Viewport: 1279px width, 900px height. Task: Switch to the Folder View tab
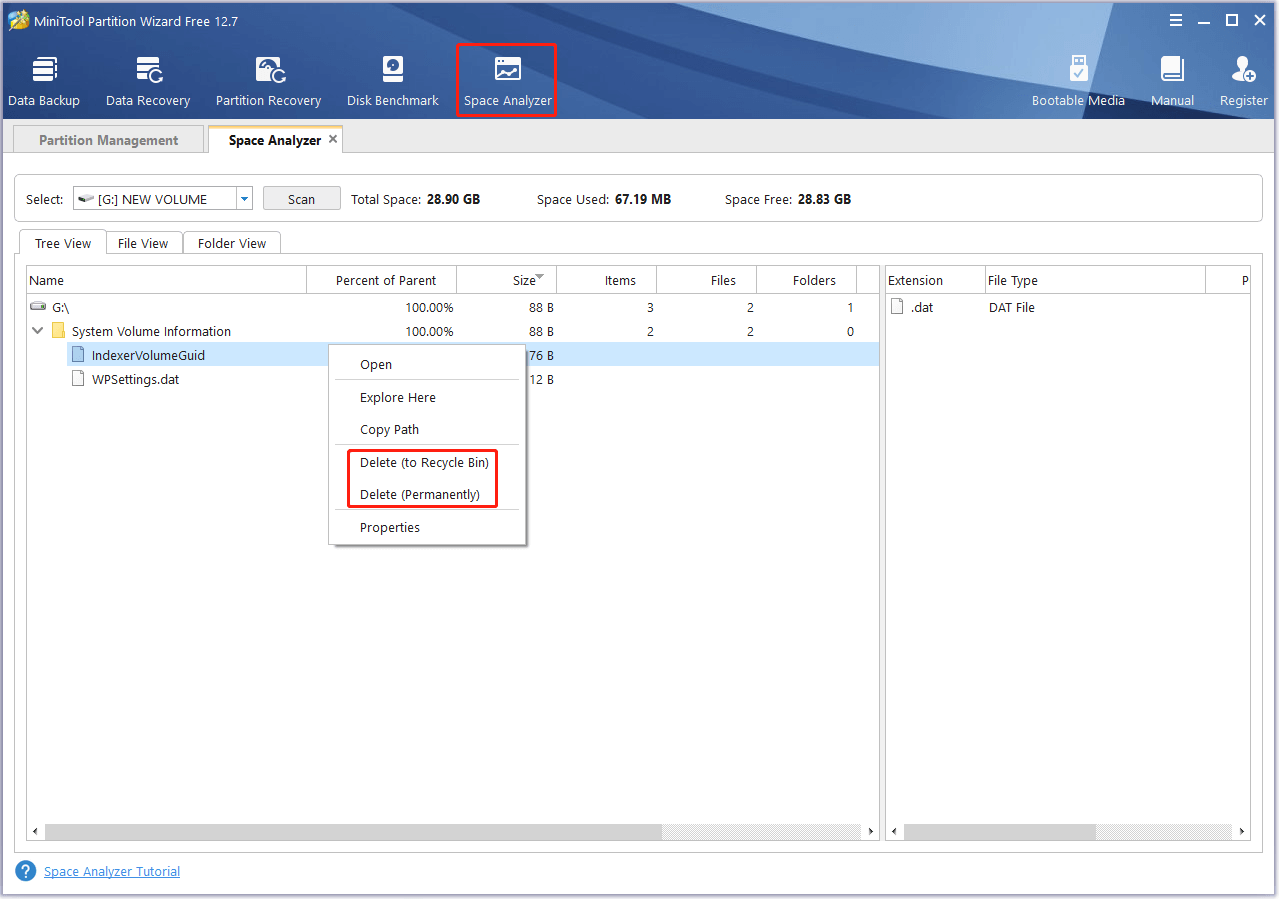pyautogui.click(x=232, y=243)
